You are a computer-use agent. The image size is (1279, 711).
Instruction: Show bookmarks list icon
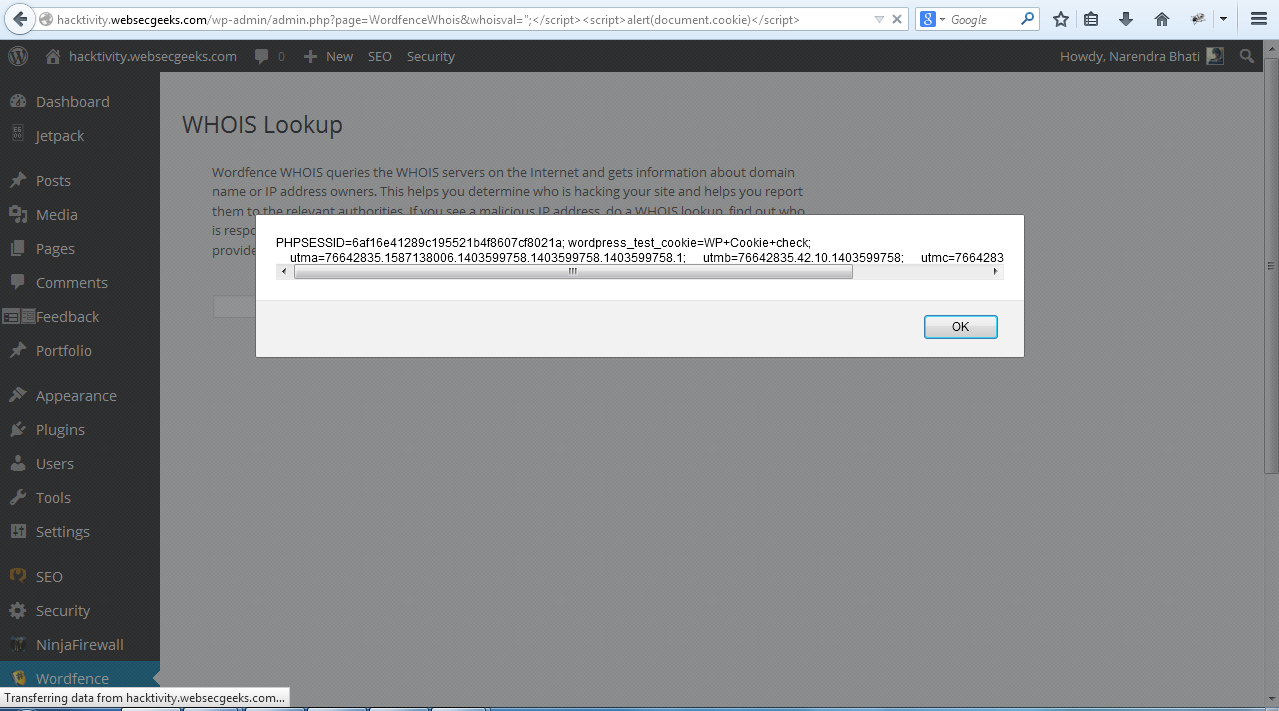pos(1091,19)
